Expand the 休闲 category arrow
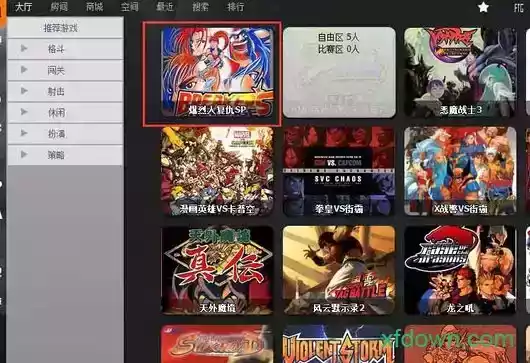The height and width of the screenshot is (363, 530). (24, 112)
